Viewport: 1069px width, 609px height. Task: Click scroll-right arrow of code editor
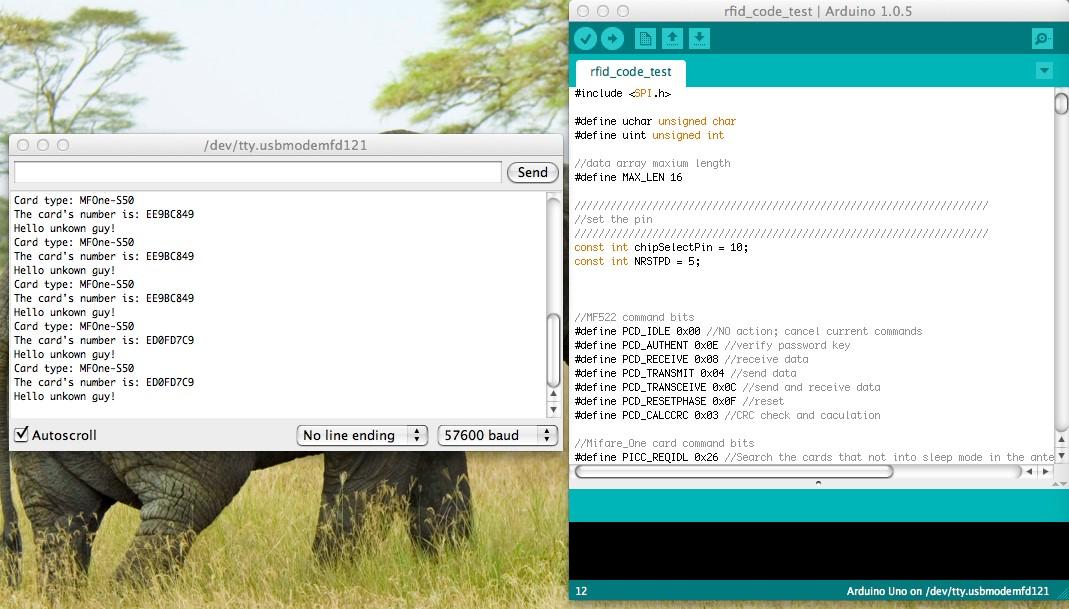[1046, 471]
